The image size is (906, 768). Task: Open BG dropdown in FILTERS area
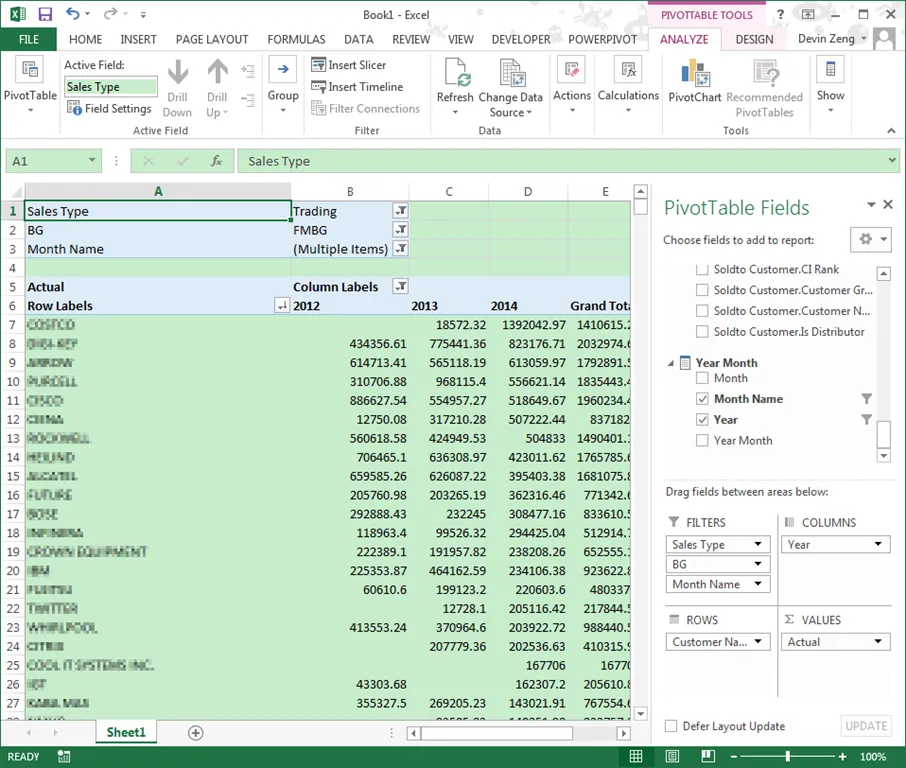[x=758, y=564]
